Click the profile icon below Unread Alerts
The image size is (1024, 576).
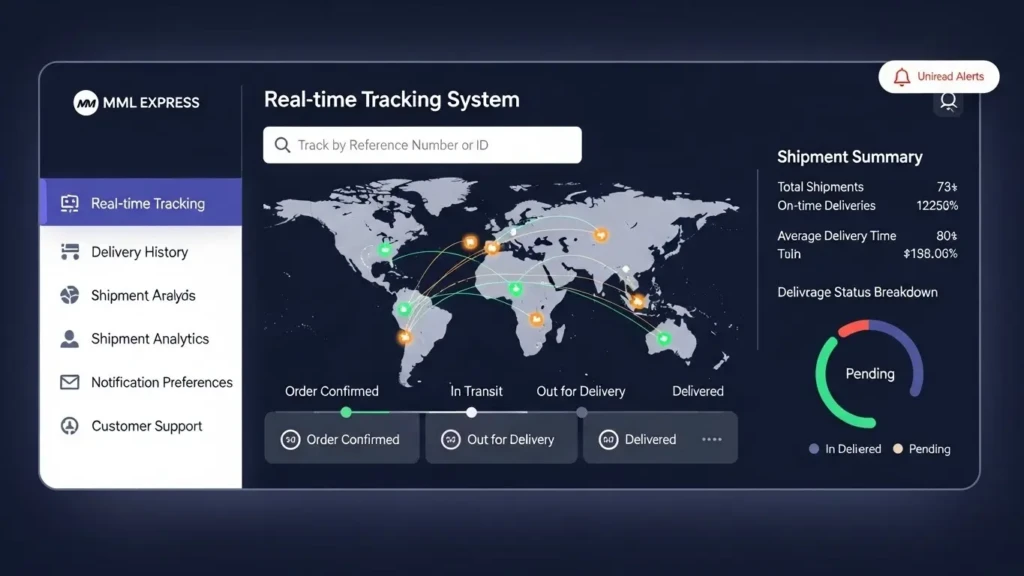click(x=948, y=102)
